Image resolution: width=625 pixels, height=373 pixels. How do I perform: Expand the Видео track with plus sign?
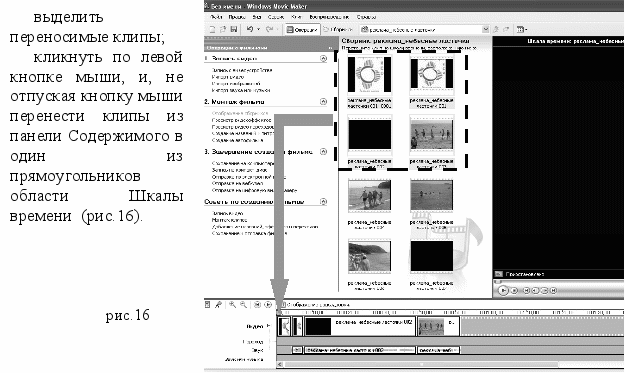(x=268, y=326)
